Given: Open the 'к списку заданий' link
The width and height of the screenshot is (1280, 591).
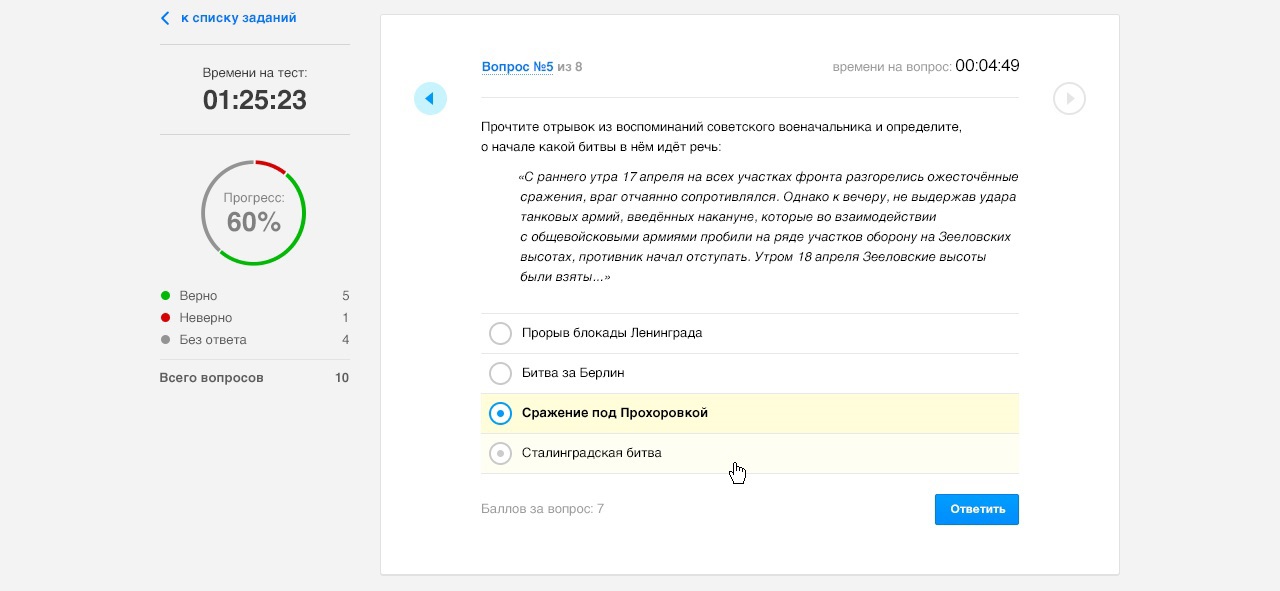Looking at the screenshot, I should pos(238,18).
